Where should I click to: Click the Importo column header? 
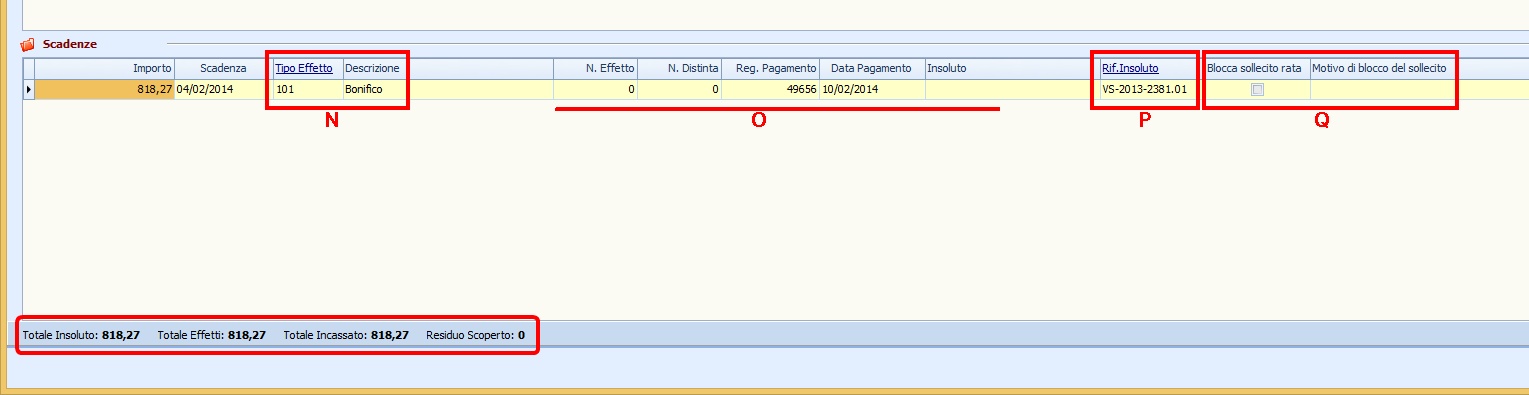pos(105,68)
